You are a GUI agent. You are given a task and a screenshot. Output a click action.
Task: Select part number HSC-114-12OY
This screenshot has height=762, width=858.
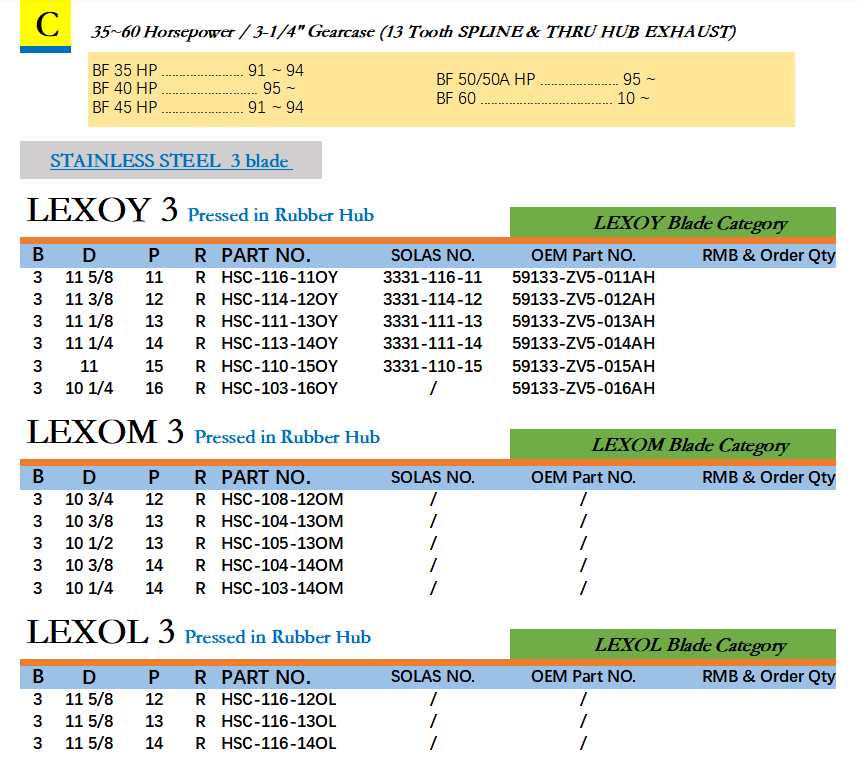[x=280, y=299]
